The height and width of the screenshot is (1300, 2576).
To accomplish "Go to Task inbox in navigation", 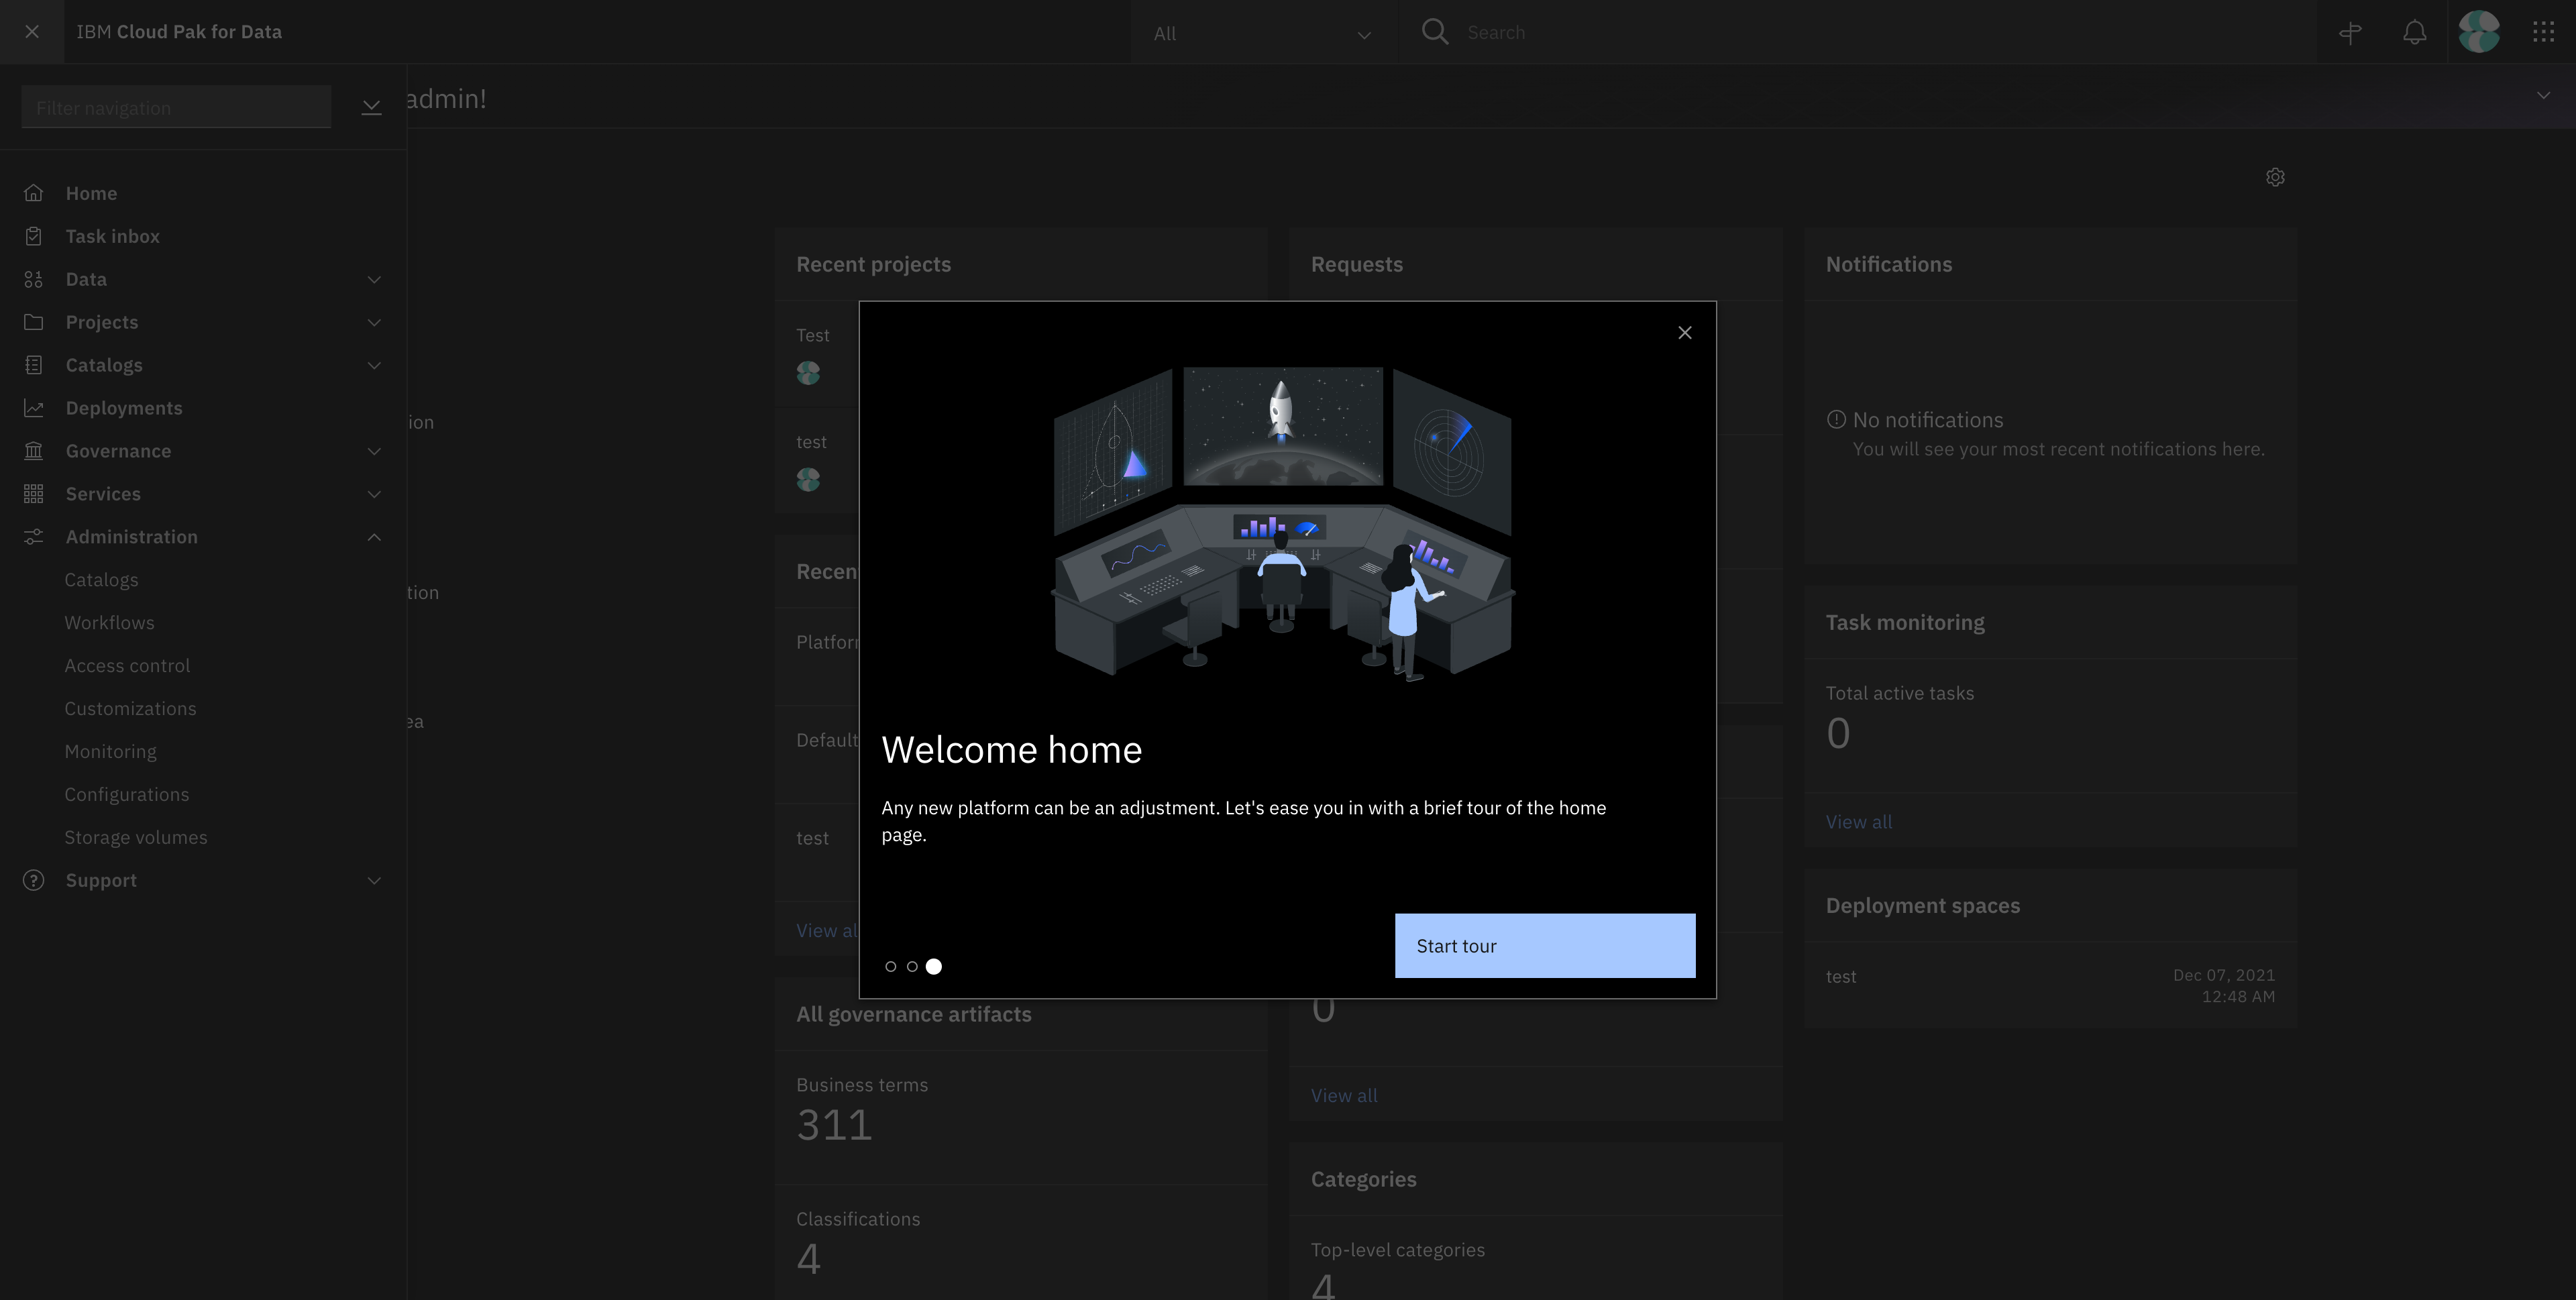I will [x=112, y=236].
